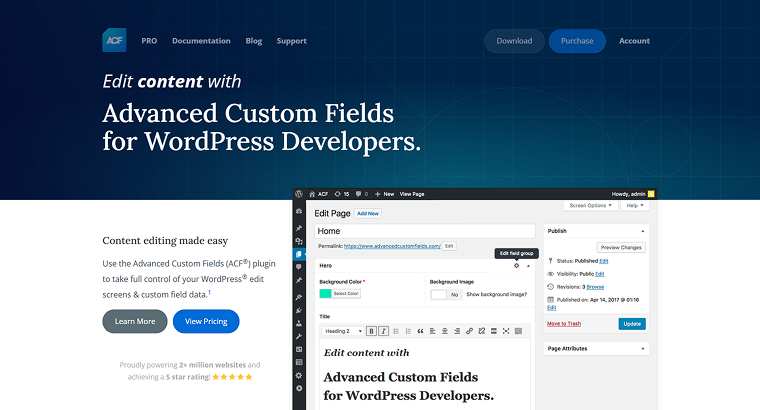The width and height of the screenshot is (760, 410).
Task: Expand the Help dropdown tab
Action: tap(634, 205)
